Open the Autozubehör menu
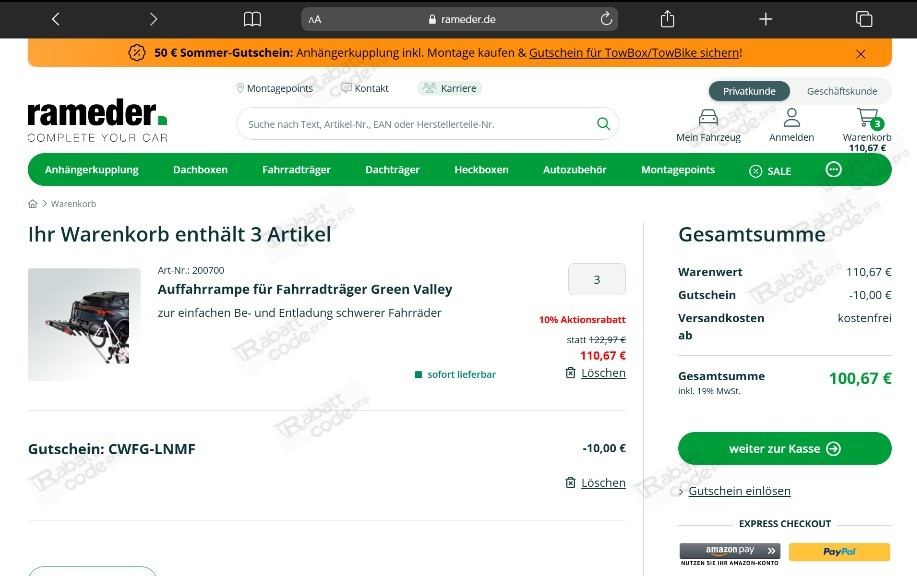Image resolution: width=917 pixels, height=576 pixels. point(575,170)
